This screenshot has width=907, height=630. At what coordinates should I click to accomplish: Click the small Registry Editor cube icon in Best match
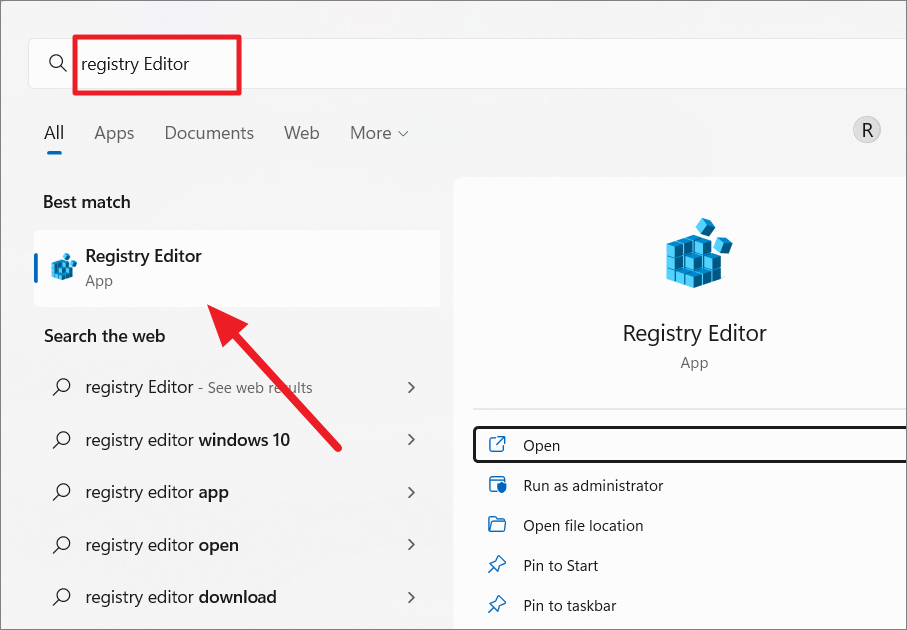pos(64,267)
